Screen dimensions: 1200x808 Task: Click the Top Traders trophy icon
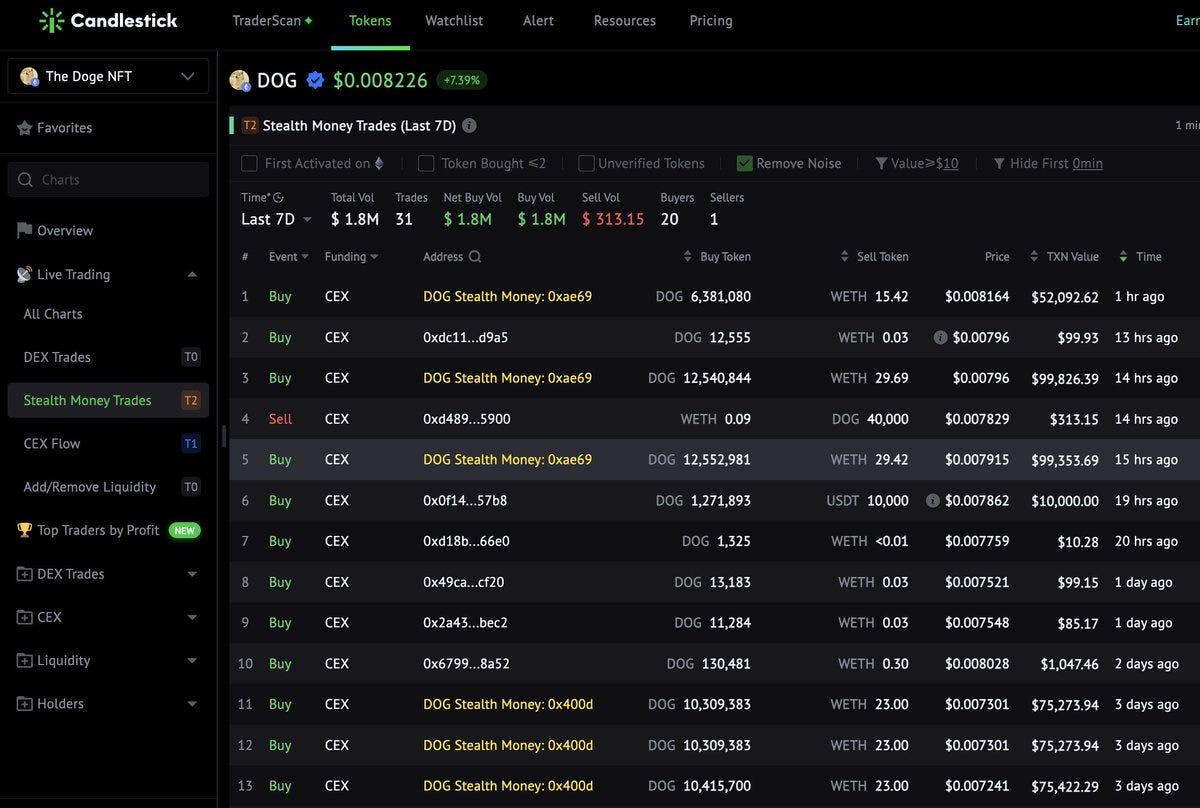(x=25, y=530)
